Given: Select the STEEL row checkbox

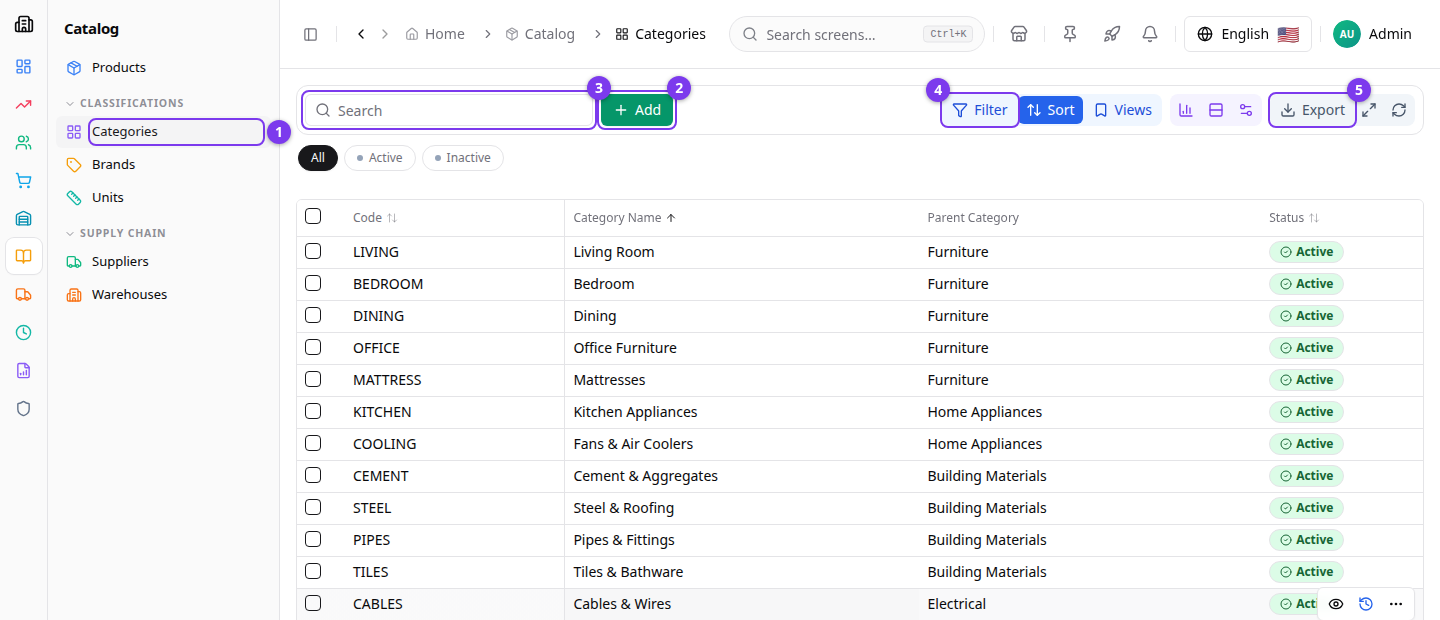Looking at the screenshot, I should (x=313, y=507).
